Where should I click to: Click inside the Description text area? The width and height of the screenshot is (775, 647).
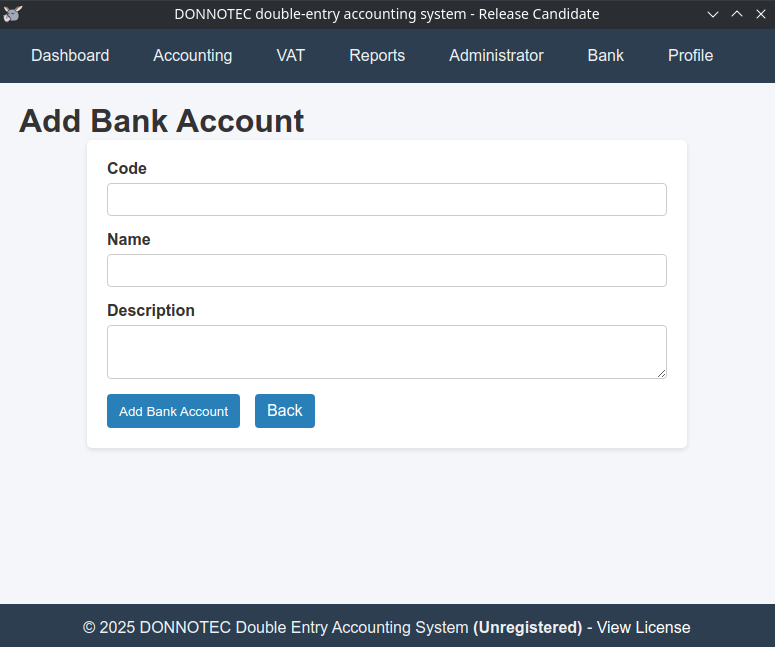(387, 352)
